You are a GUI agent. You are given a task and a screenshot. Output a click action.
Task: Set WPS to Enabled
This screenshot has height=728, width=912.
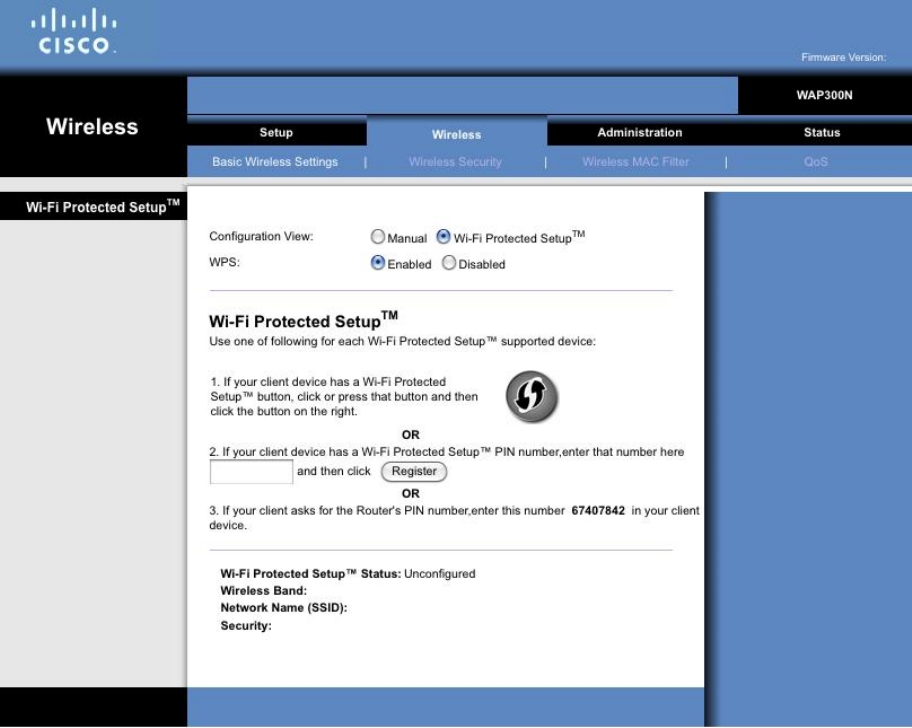coord(378,263)
